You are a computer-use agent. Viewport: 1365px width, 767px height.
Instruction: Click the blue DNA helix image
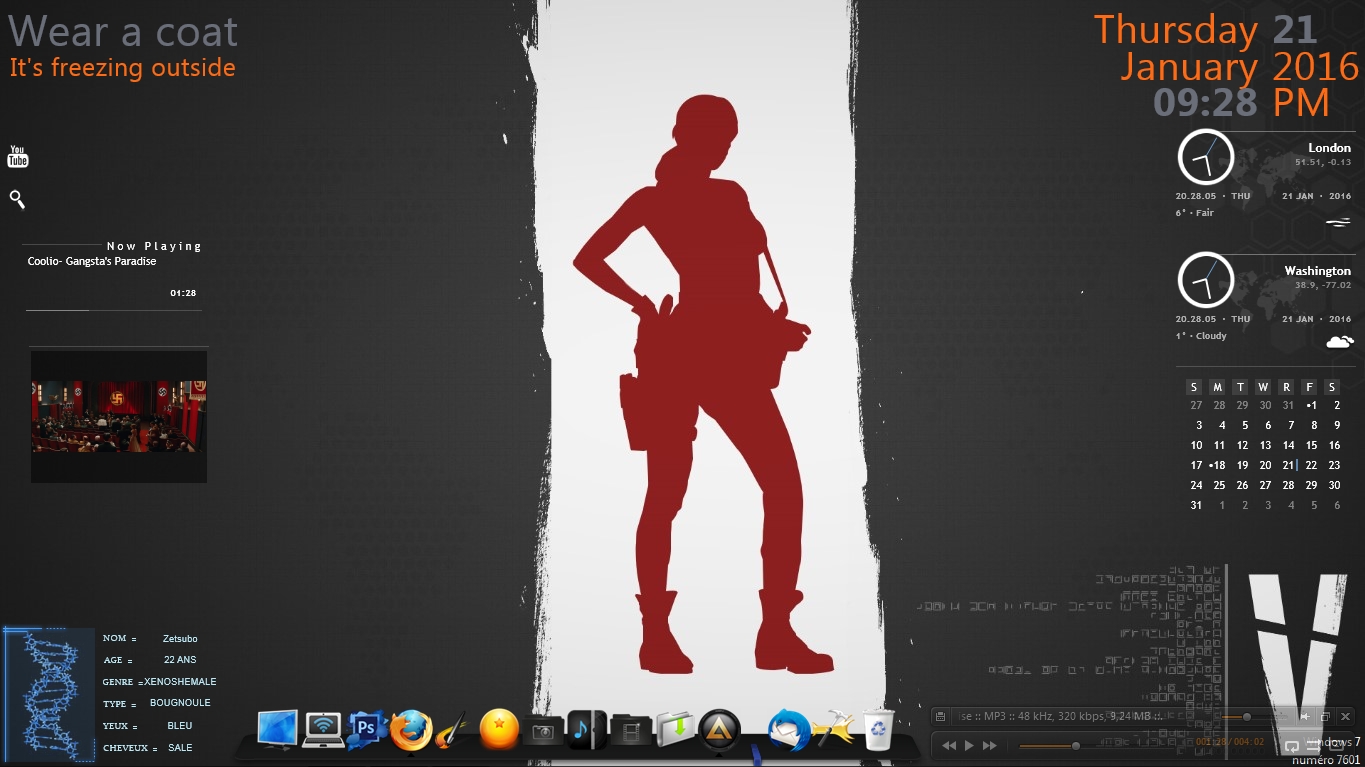49,695
